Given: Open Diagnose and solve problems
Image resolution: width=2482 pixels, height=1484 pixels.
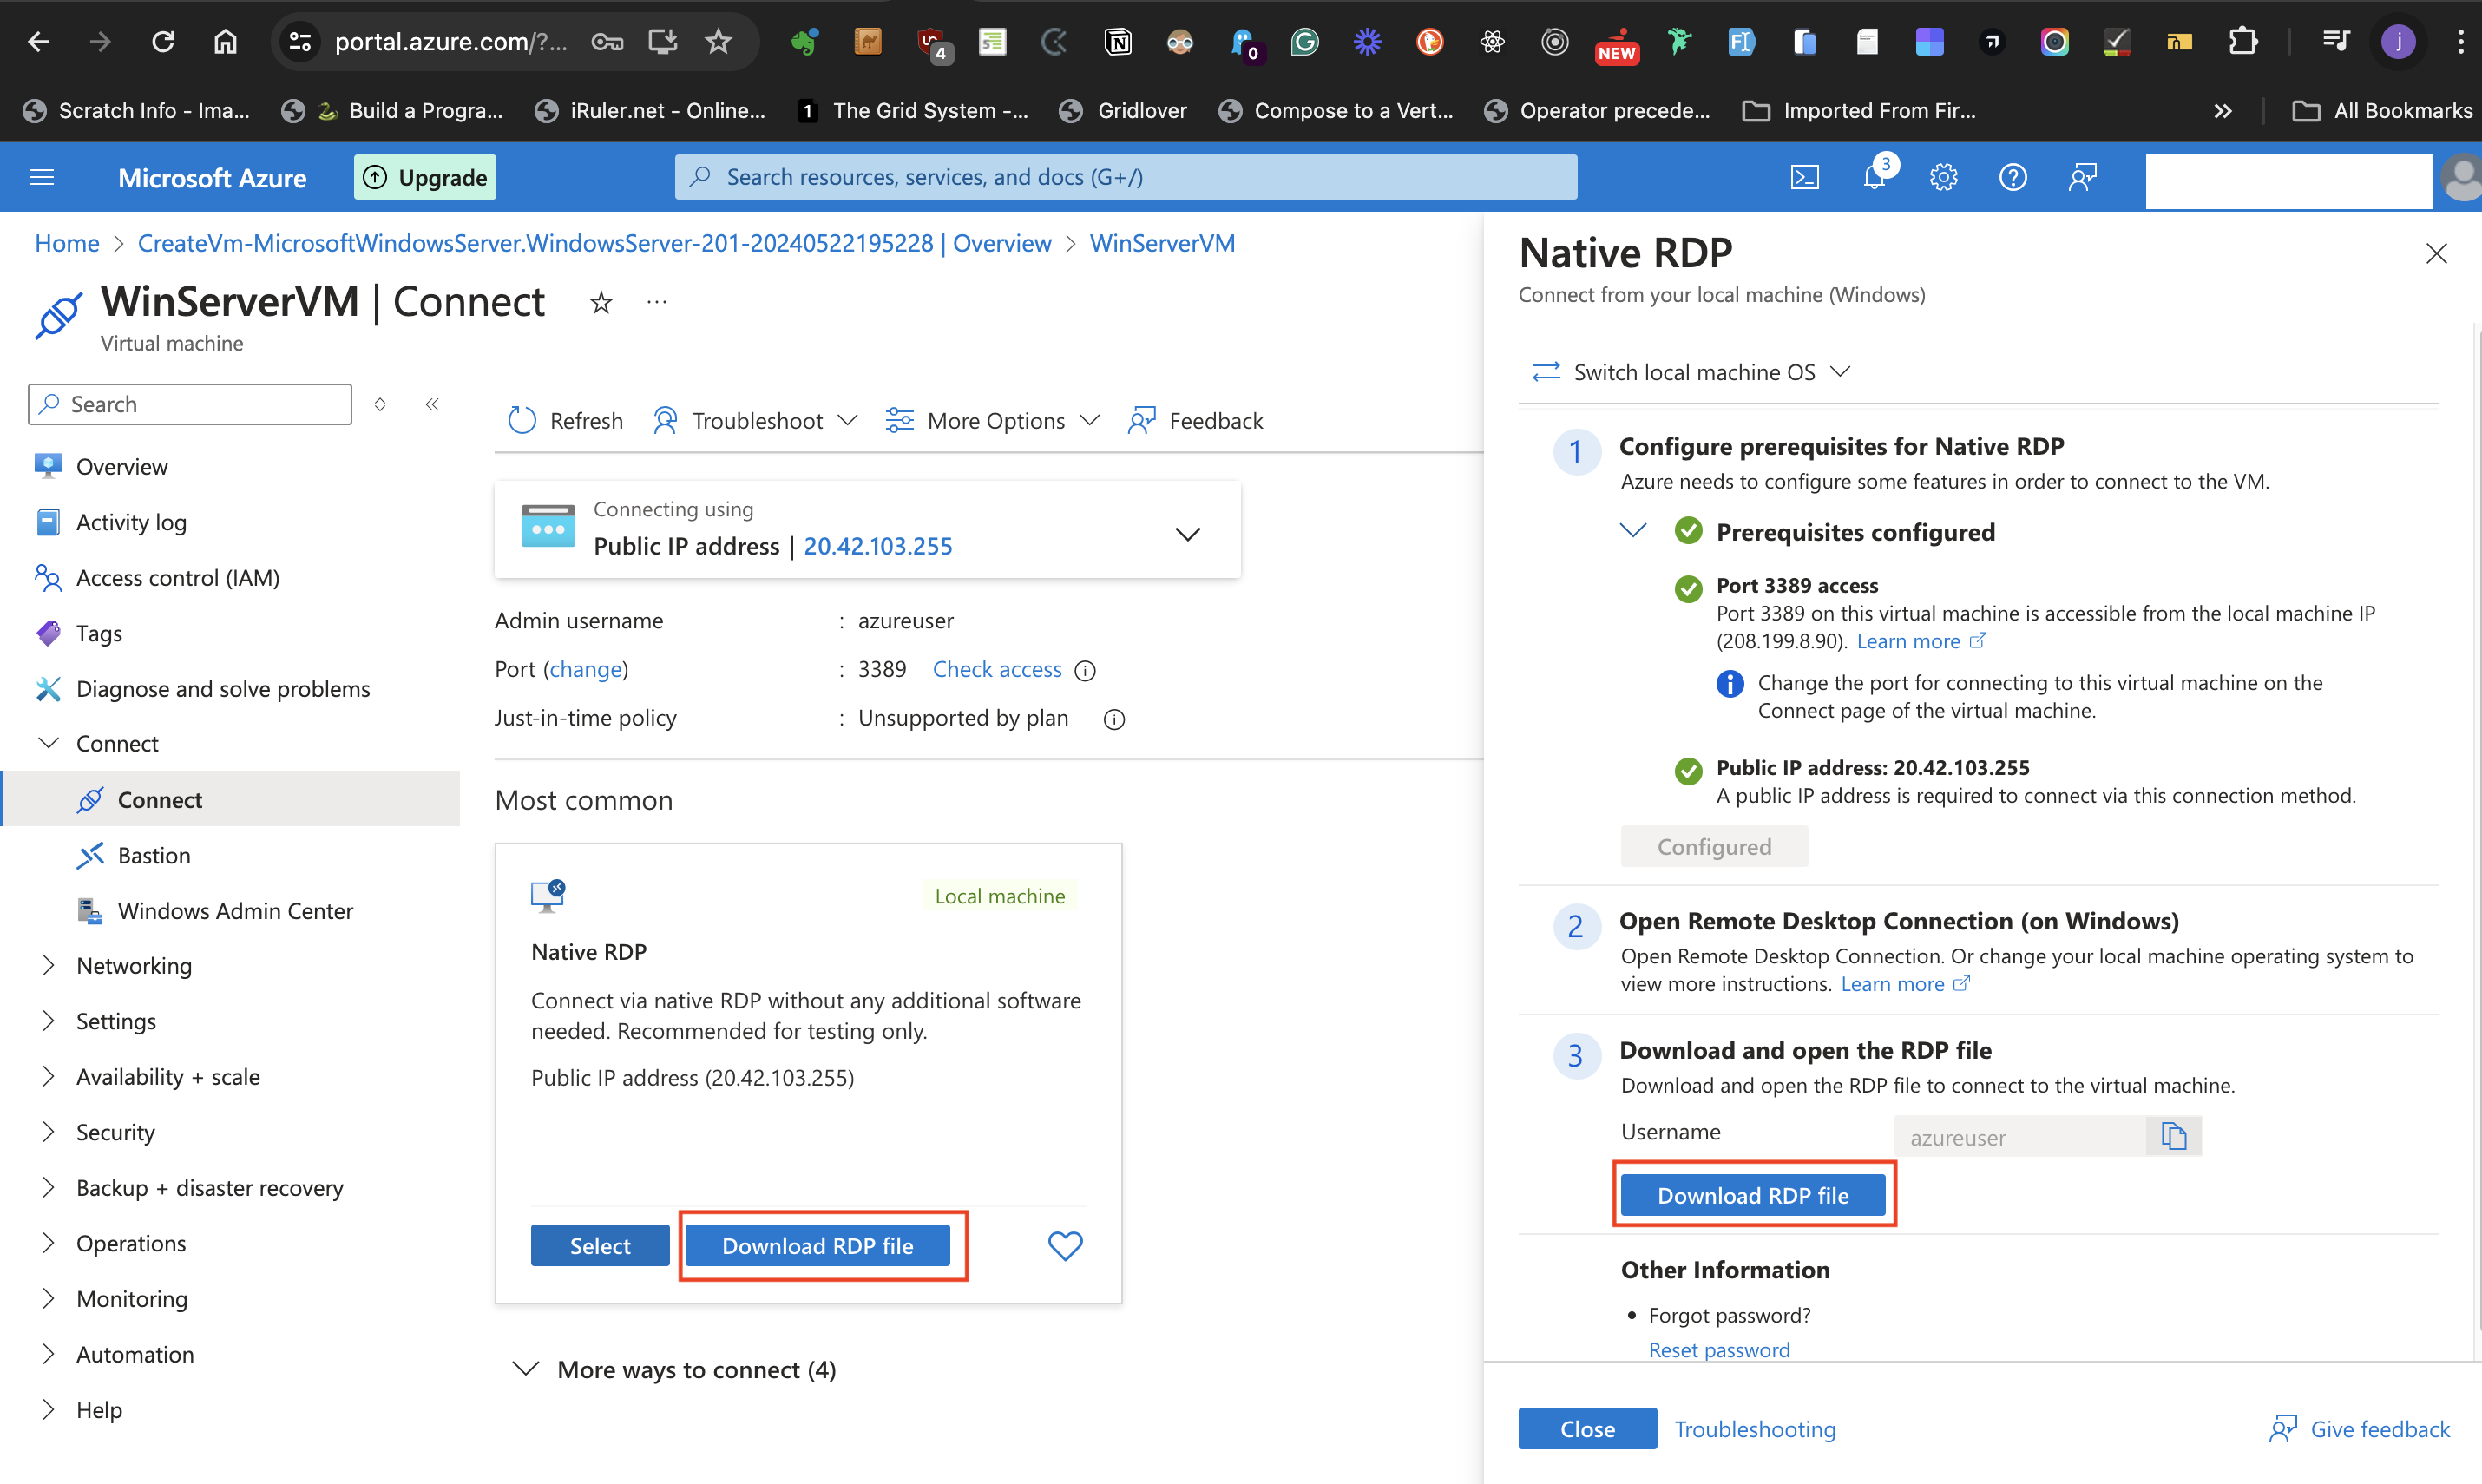Looking at the screenshot, I should [x=222, y=688].
